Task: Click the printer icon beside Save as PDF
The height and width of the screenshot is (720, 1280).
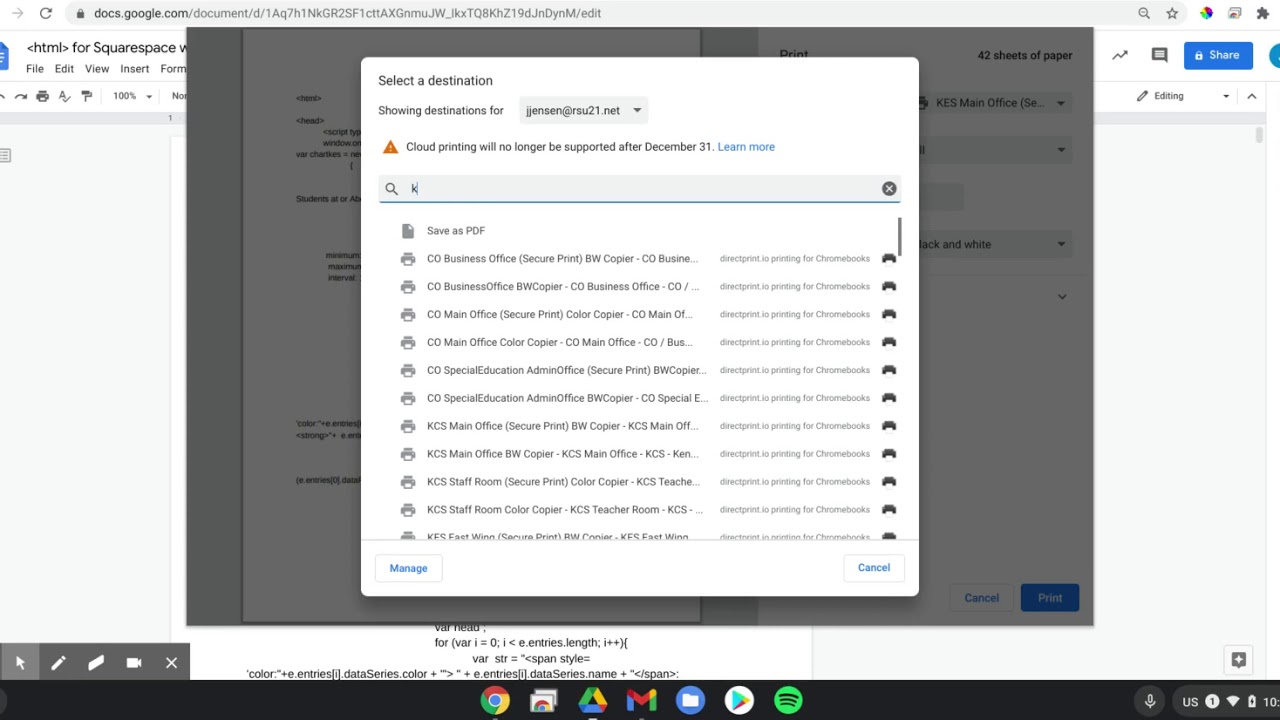Action: [407, 231]
